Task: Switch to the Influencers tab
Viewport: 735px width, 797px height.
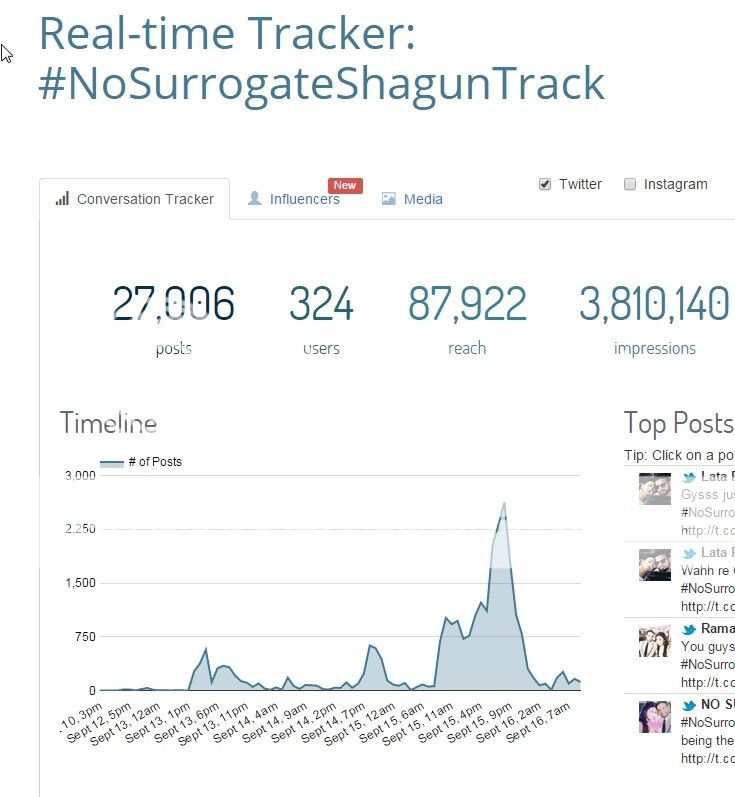Action: click(304, 199)
